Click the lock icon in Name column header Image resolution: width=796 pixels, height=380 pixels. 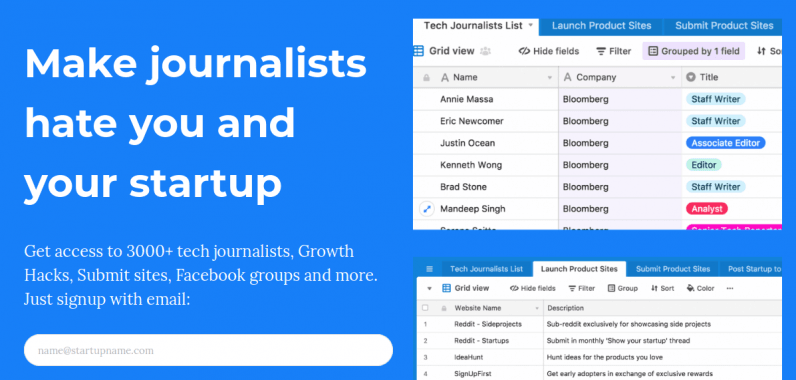click(426, 78)
